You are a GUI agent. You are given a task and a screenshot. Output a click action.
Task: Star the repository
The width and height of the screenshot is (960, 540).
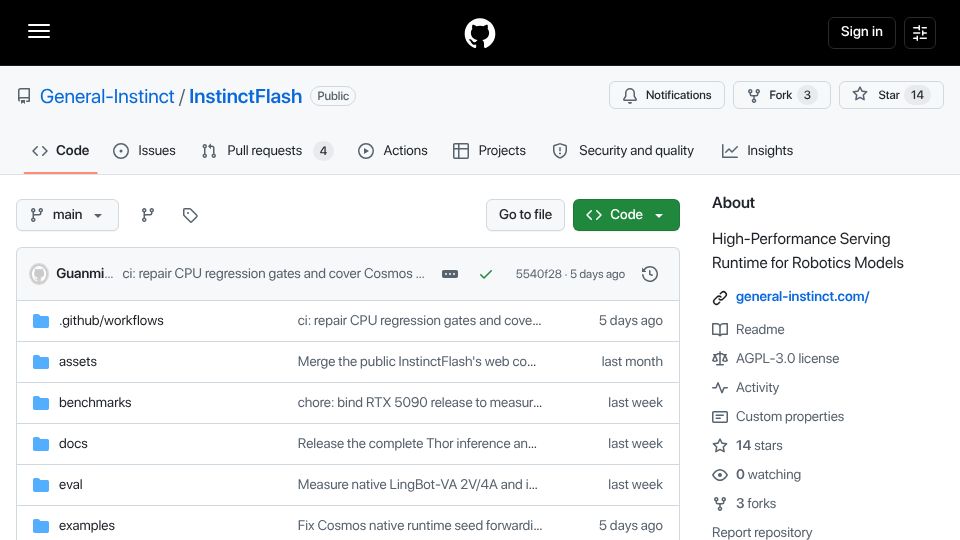click(891, 95)
